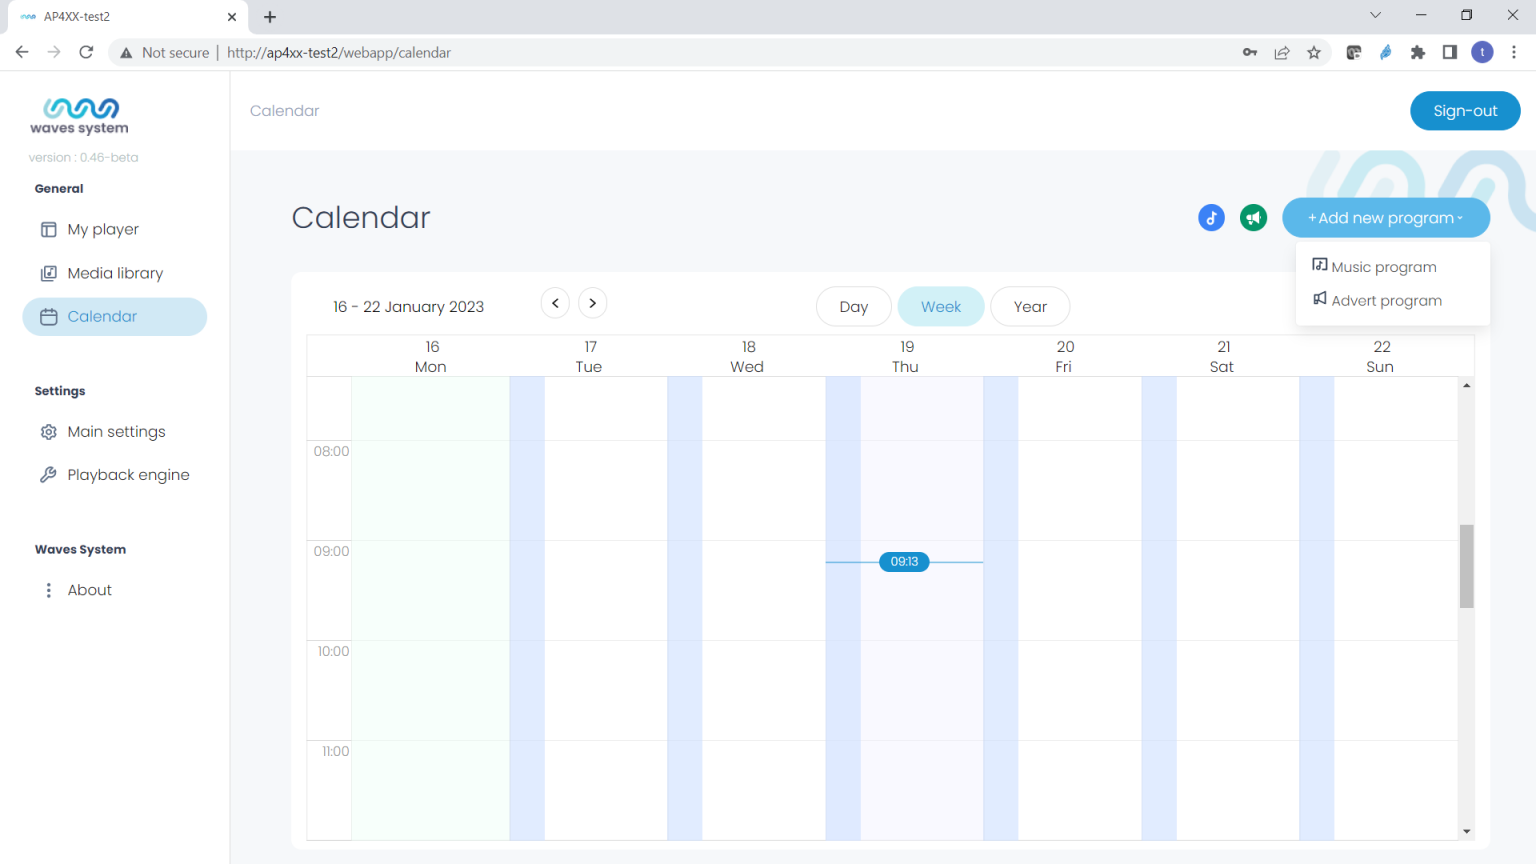This screenshot has height=864, width=1536.
Task: Click the blue music note icon
Action: (x=1211, y=218)
